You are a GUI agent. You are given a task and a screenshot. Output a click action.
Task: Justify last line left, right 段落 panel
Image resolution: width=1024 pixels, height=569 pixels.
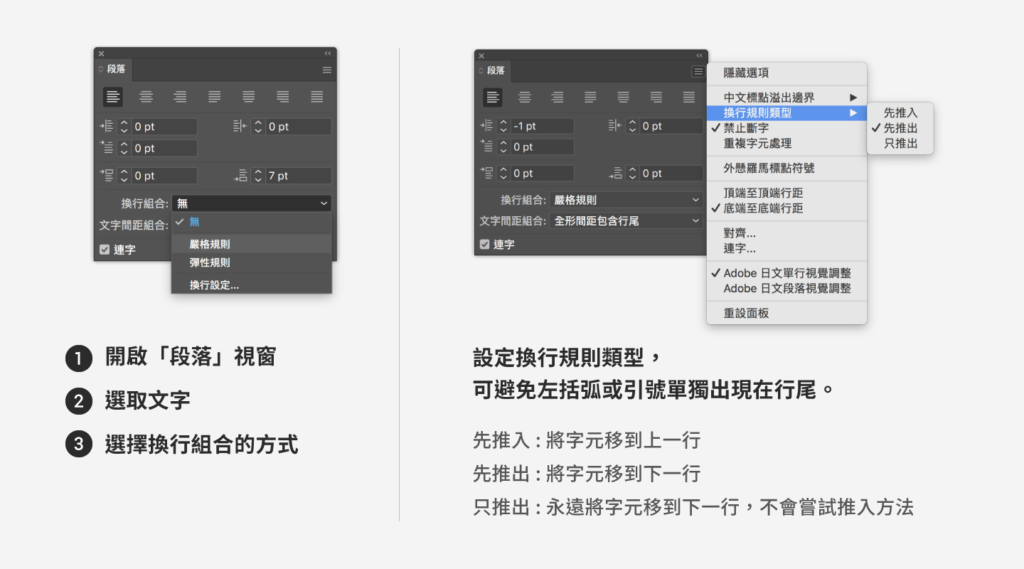click(x=590, y=97)
